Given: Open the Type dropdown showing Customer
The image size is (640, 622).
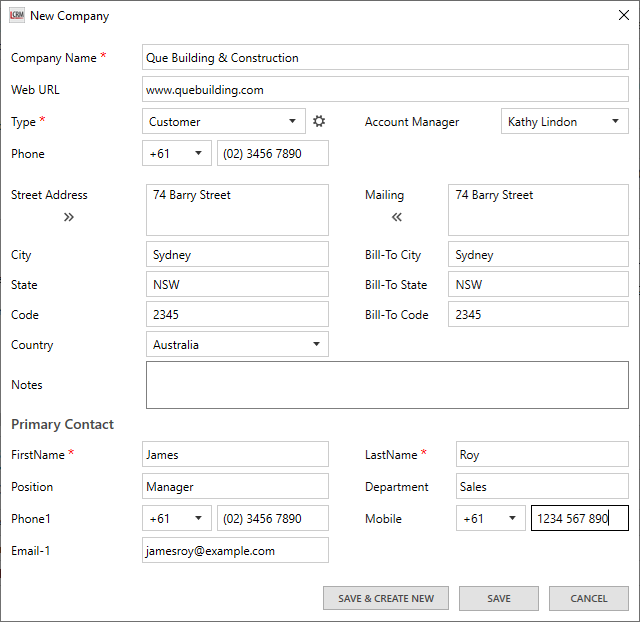Looking at the screenshot, I should pos(224,122).
